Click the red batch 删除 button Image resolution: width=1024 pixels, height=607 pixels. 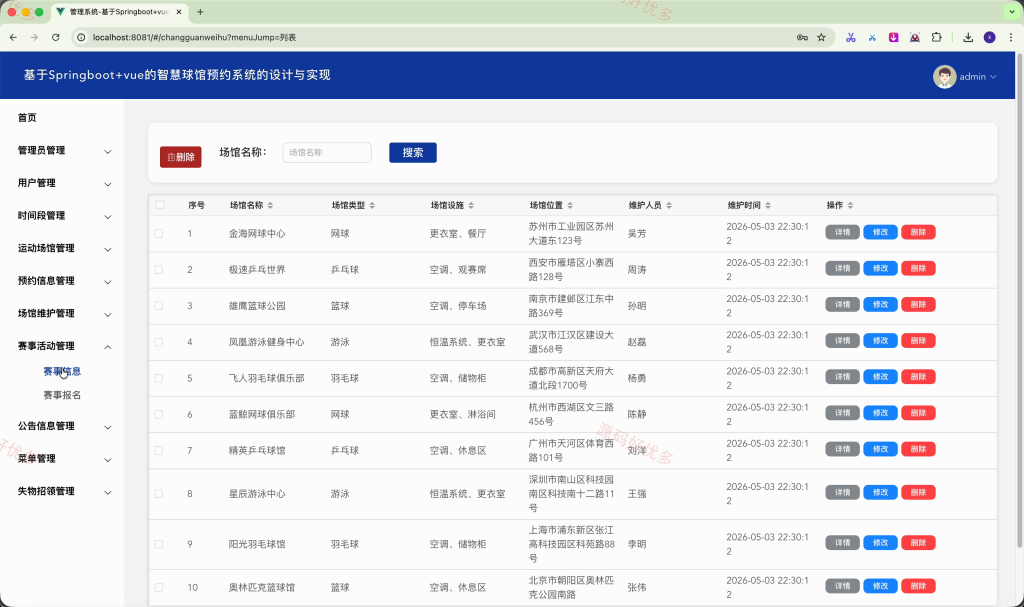point(181,157)
